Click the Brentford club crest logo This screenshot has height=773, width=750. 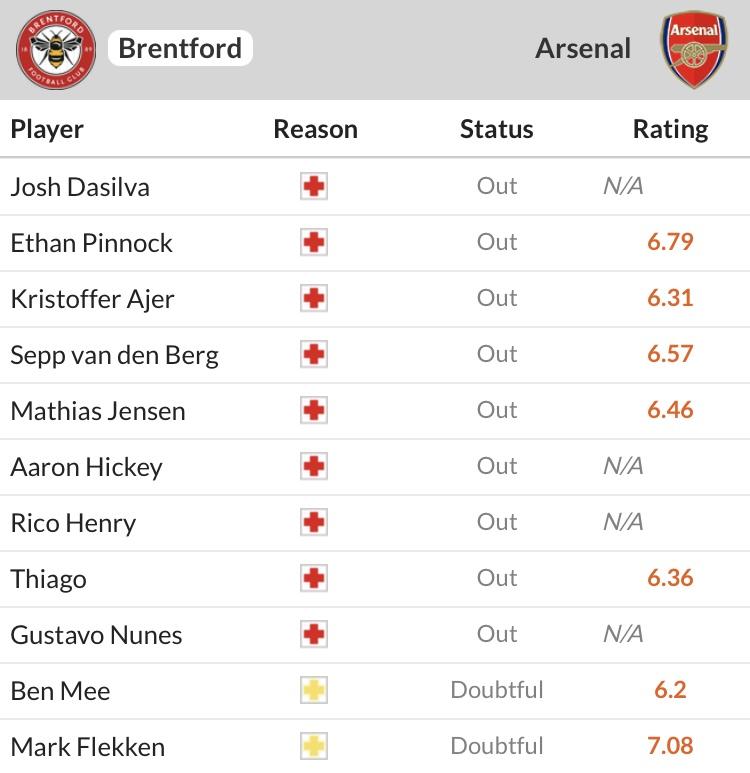(56, 49)
